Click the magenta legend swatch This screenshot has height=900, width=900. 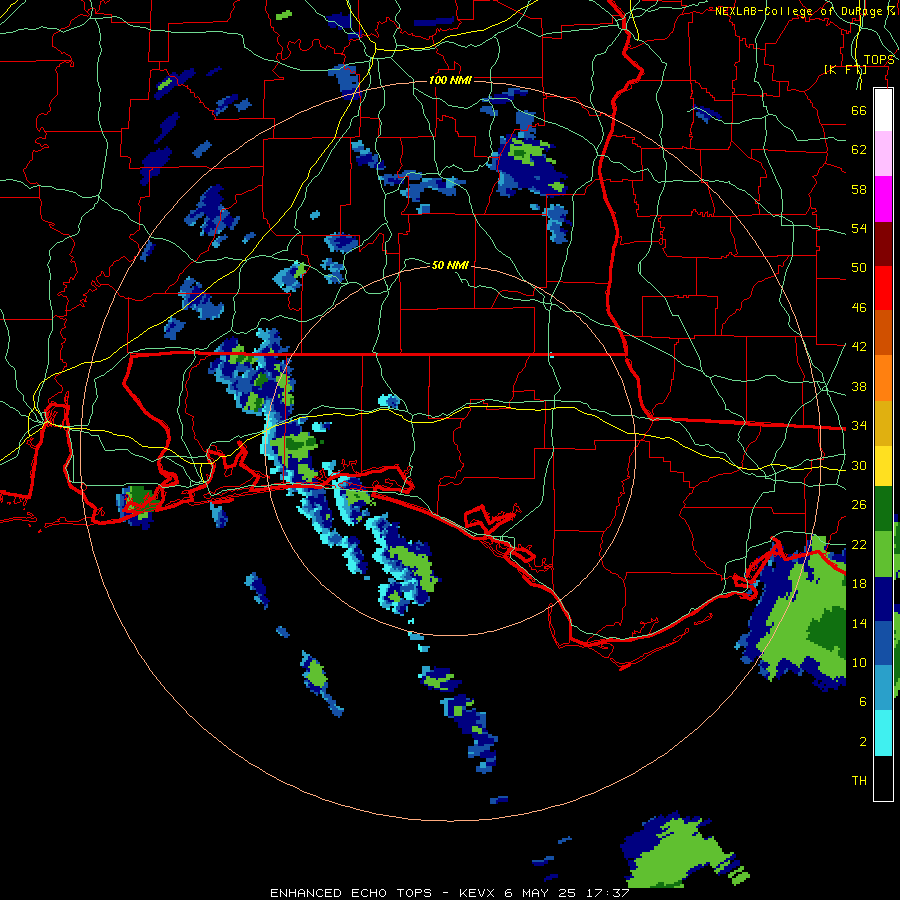[883, 199]
